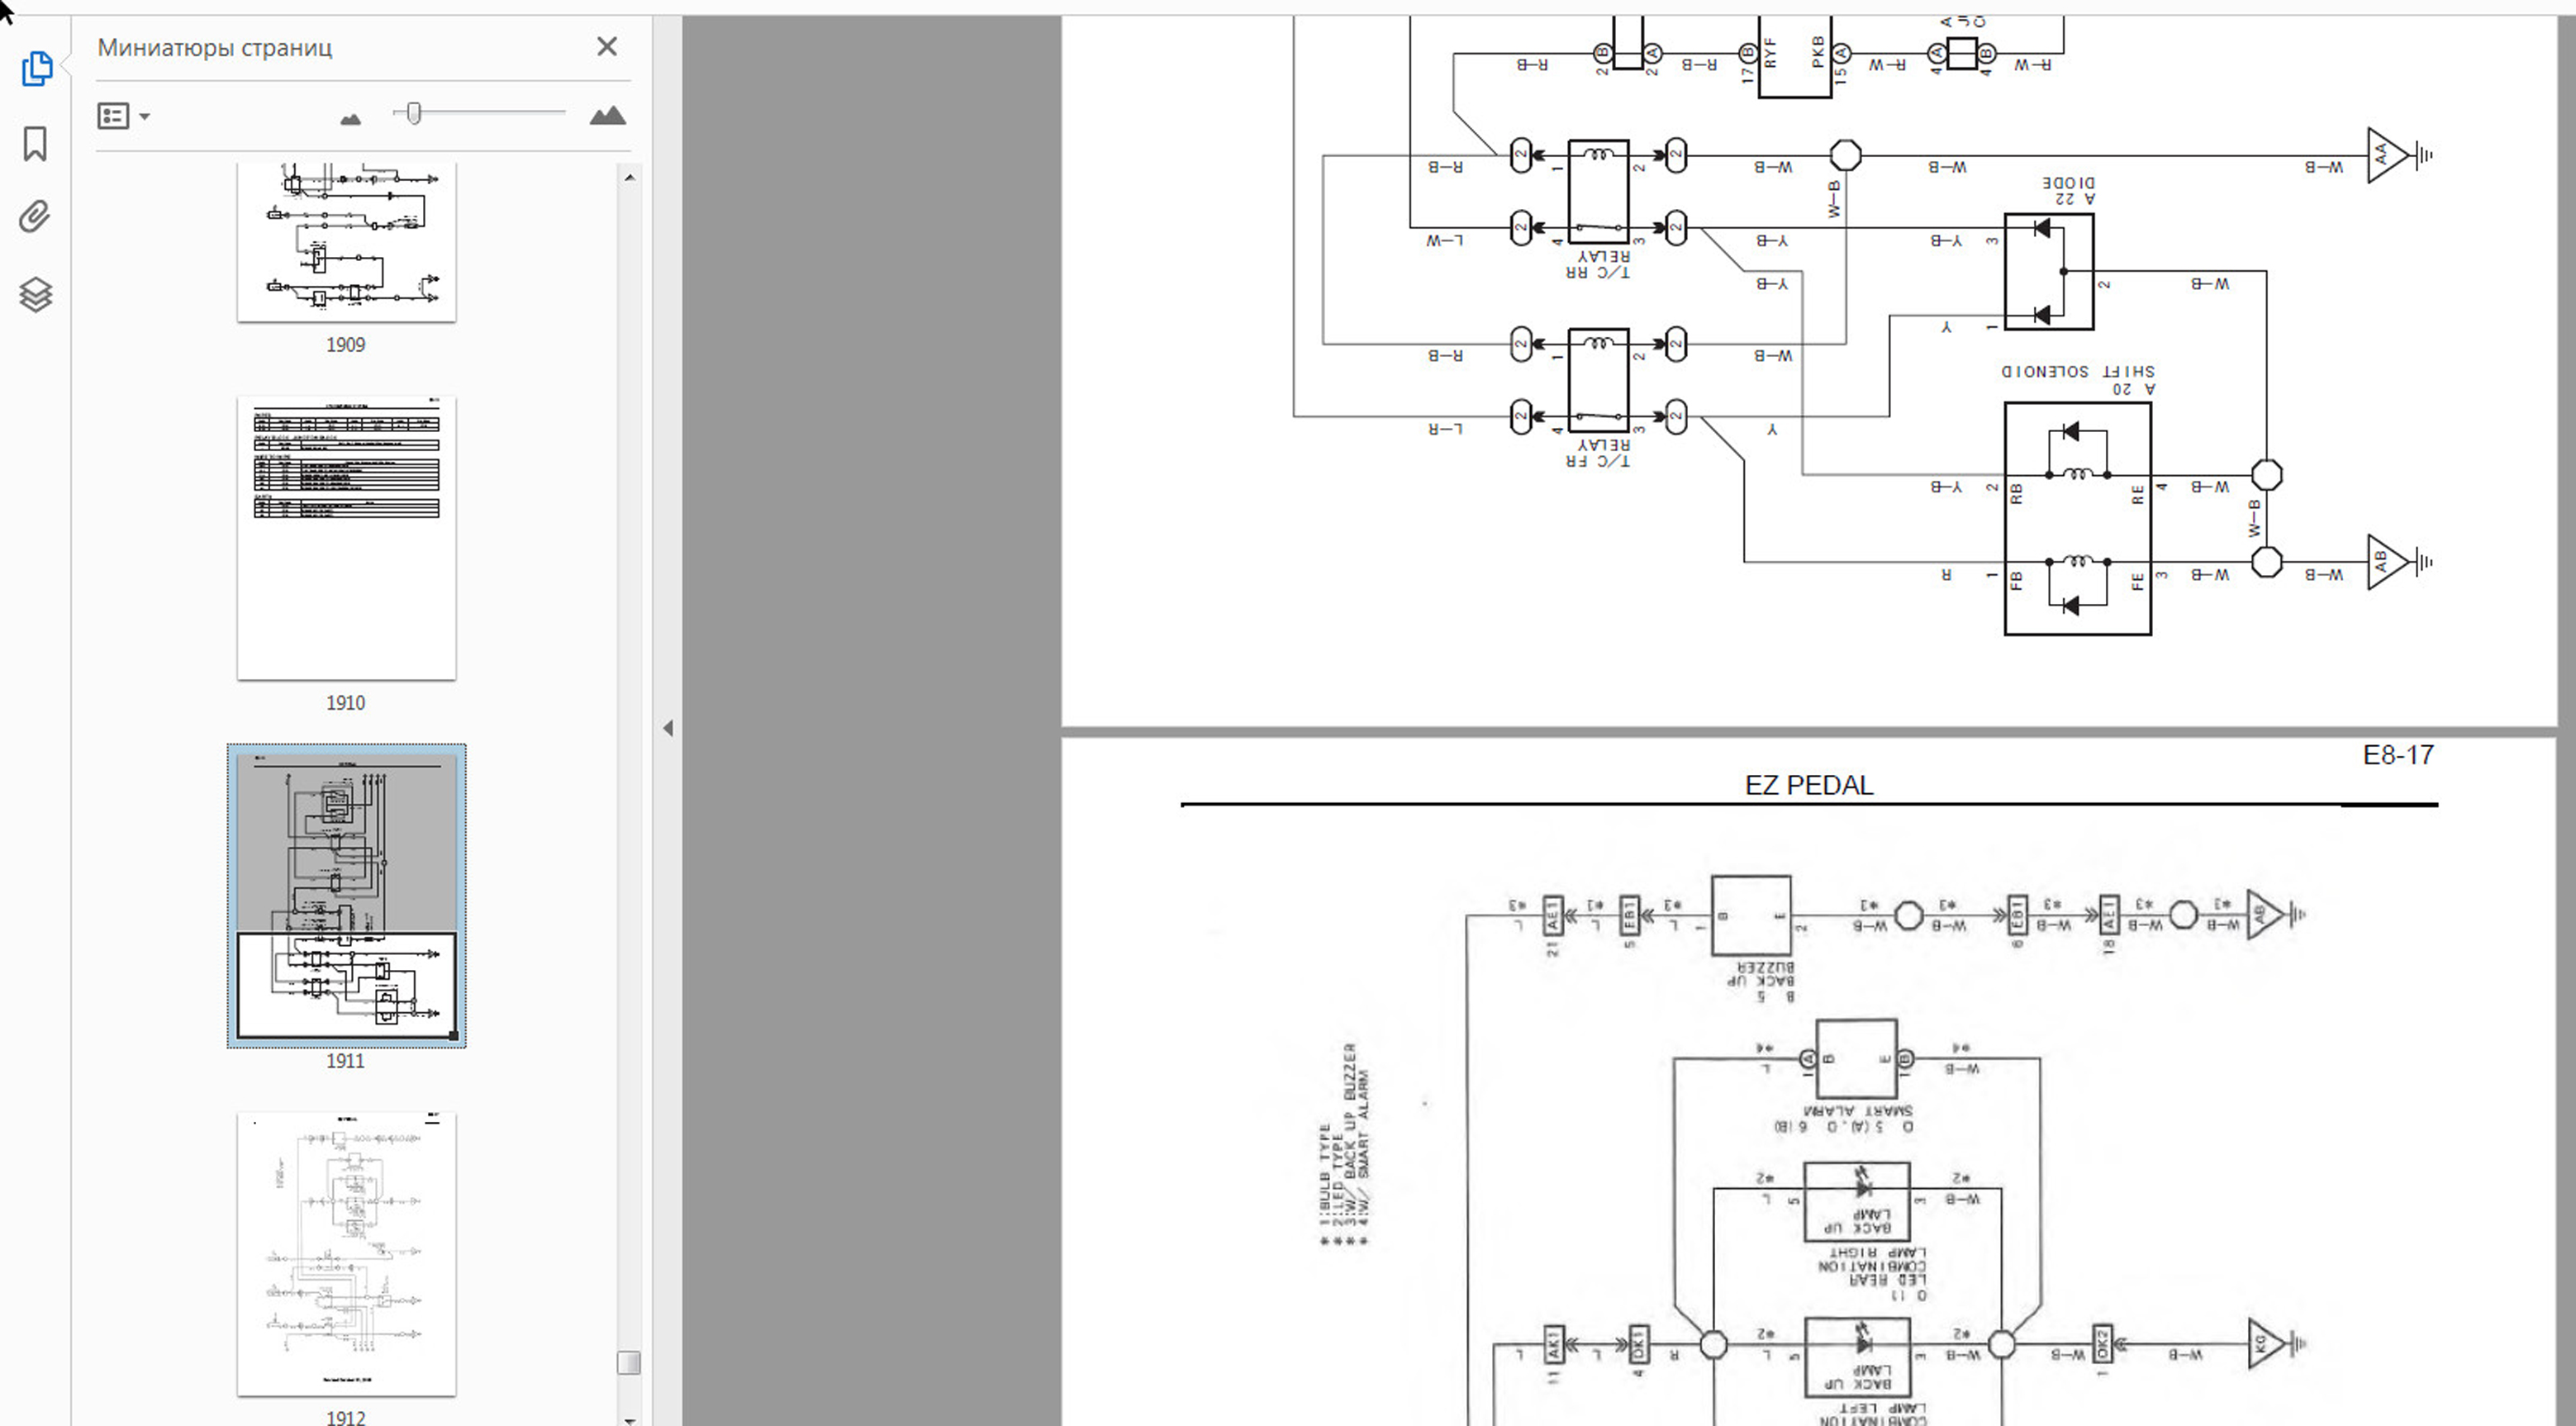Open the Bookmarks panel icon
Screen dimensions: 2576x1426
pyautogui.click(x=35, y=143)
